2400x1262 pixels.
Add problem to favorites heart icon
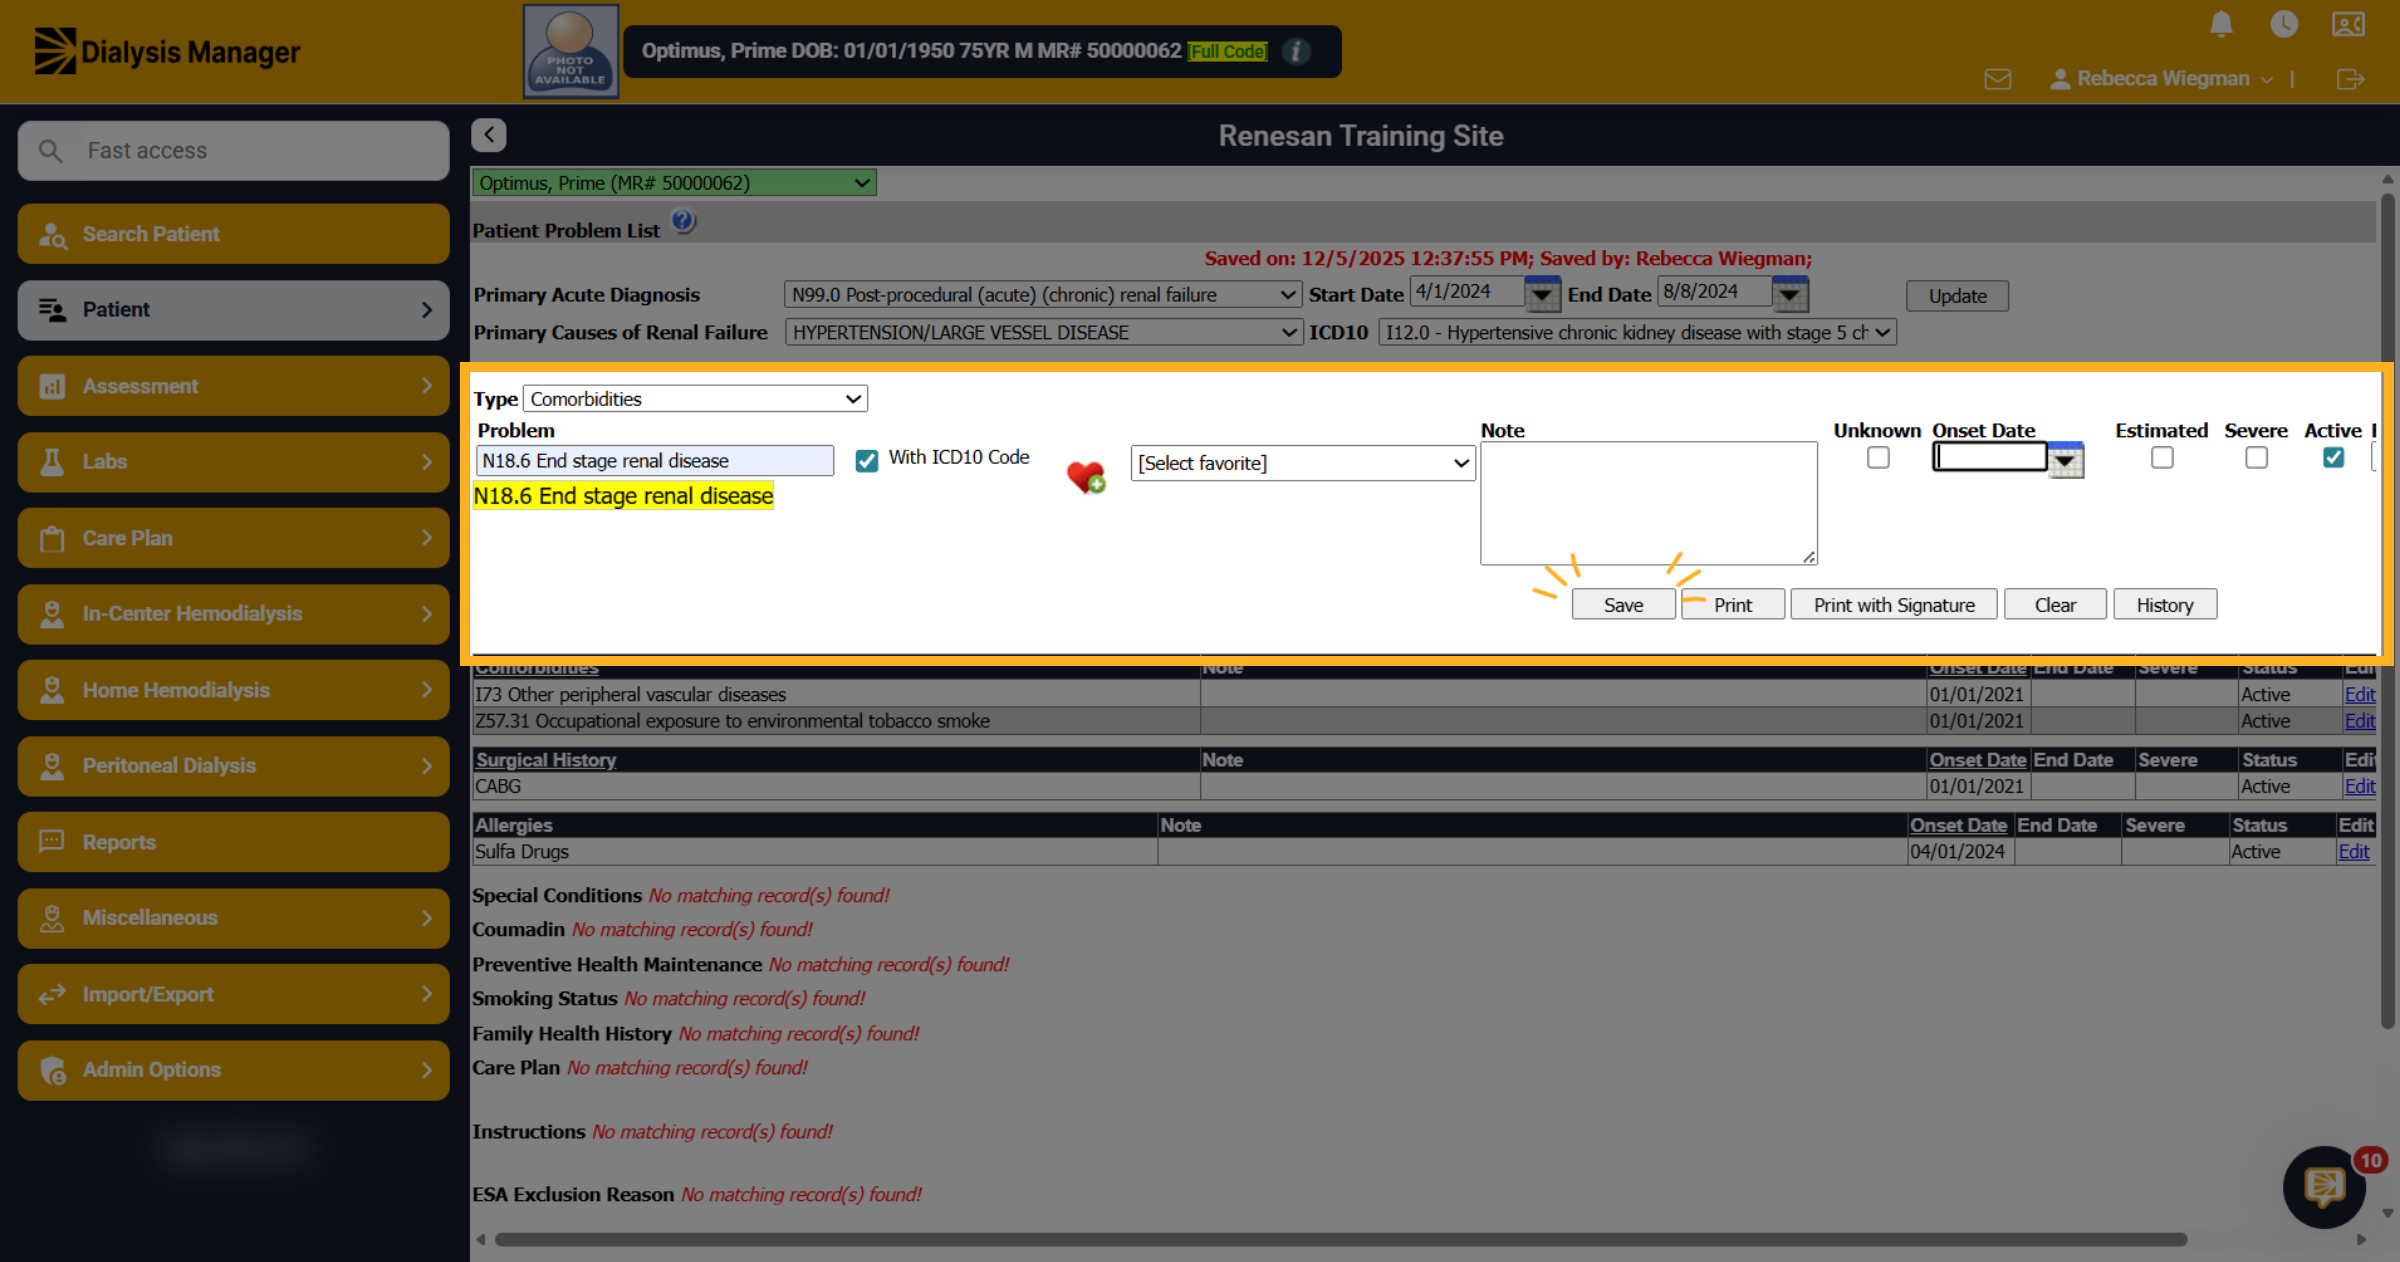pos(1086,476)
